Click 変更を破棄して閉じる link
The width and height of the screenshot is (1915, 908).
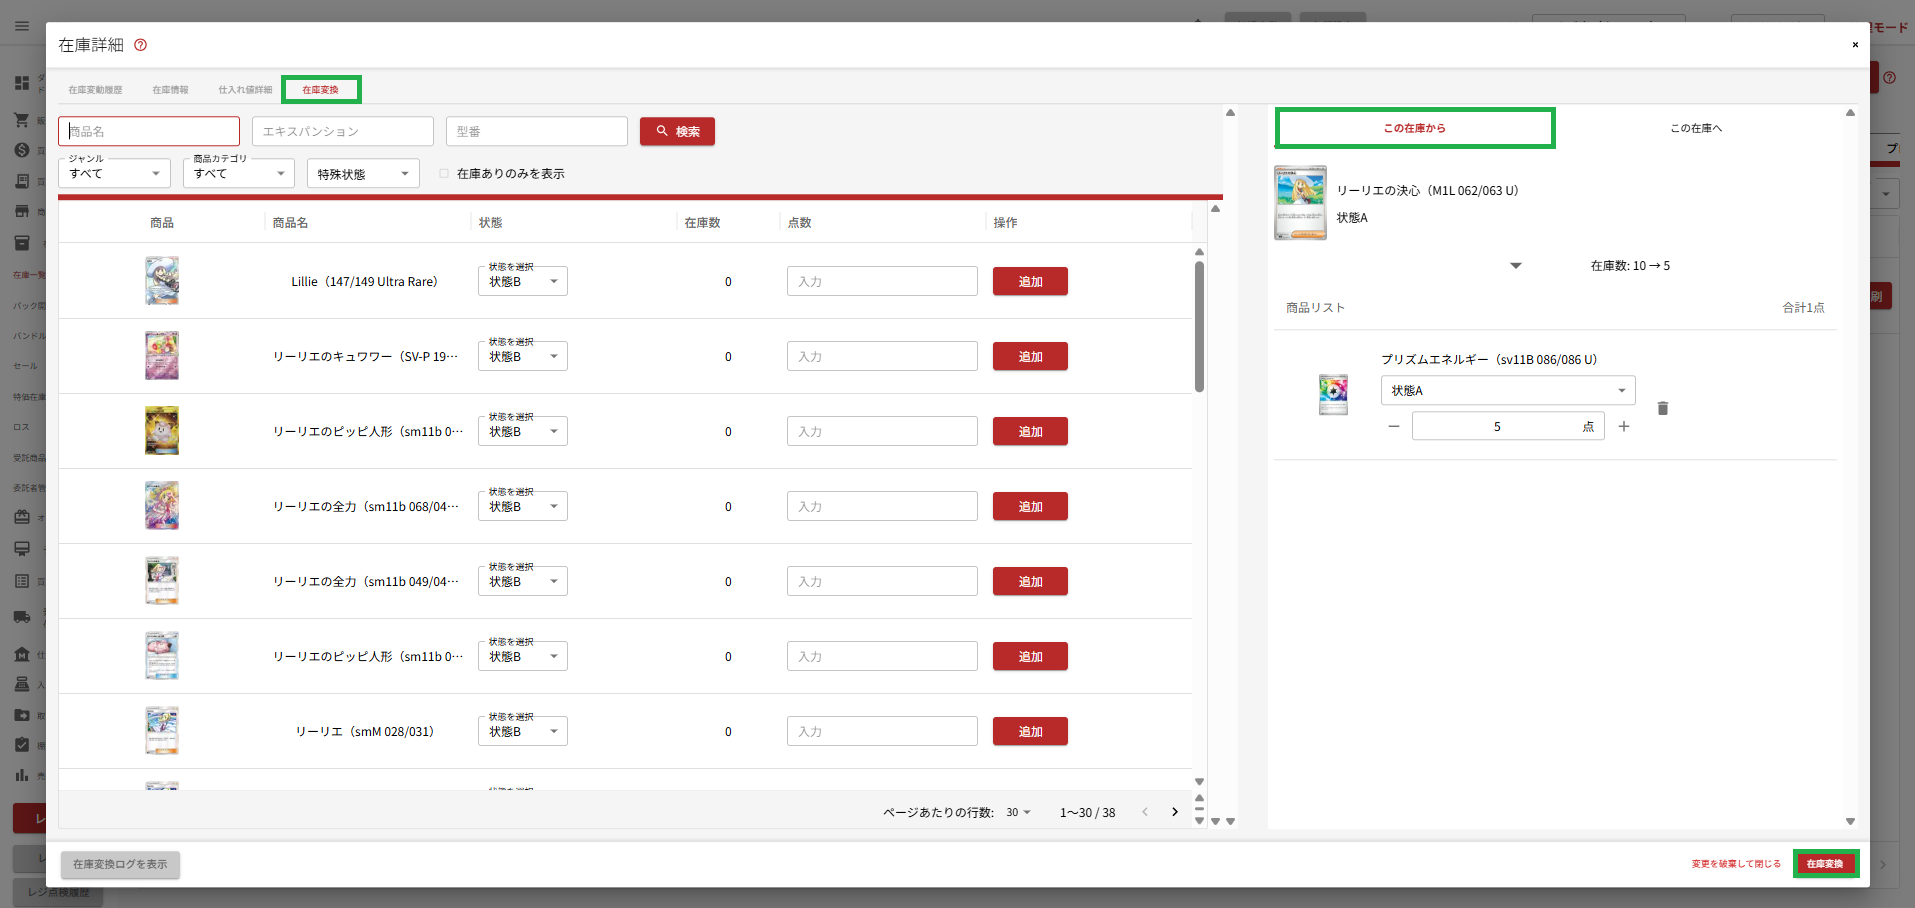coord(1735,864)
